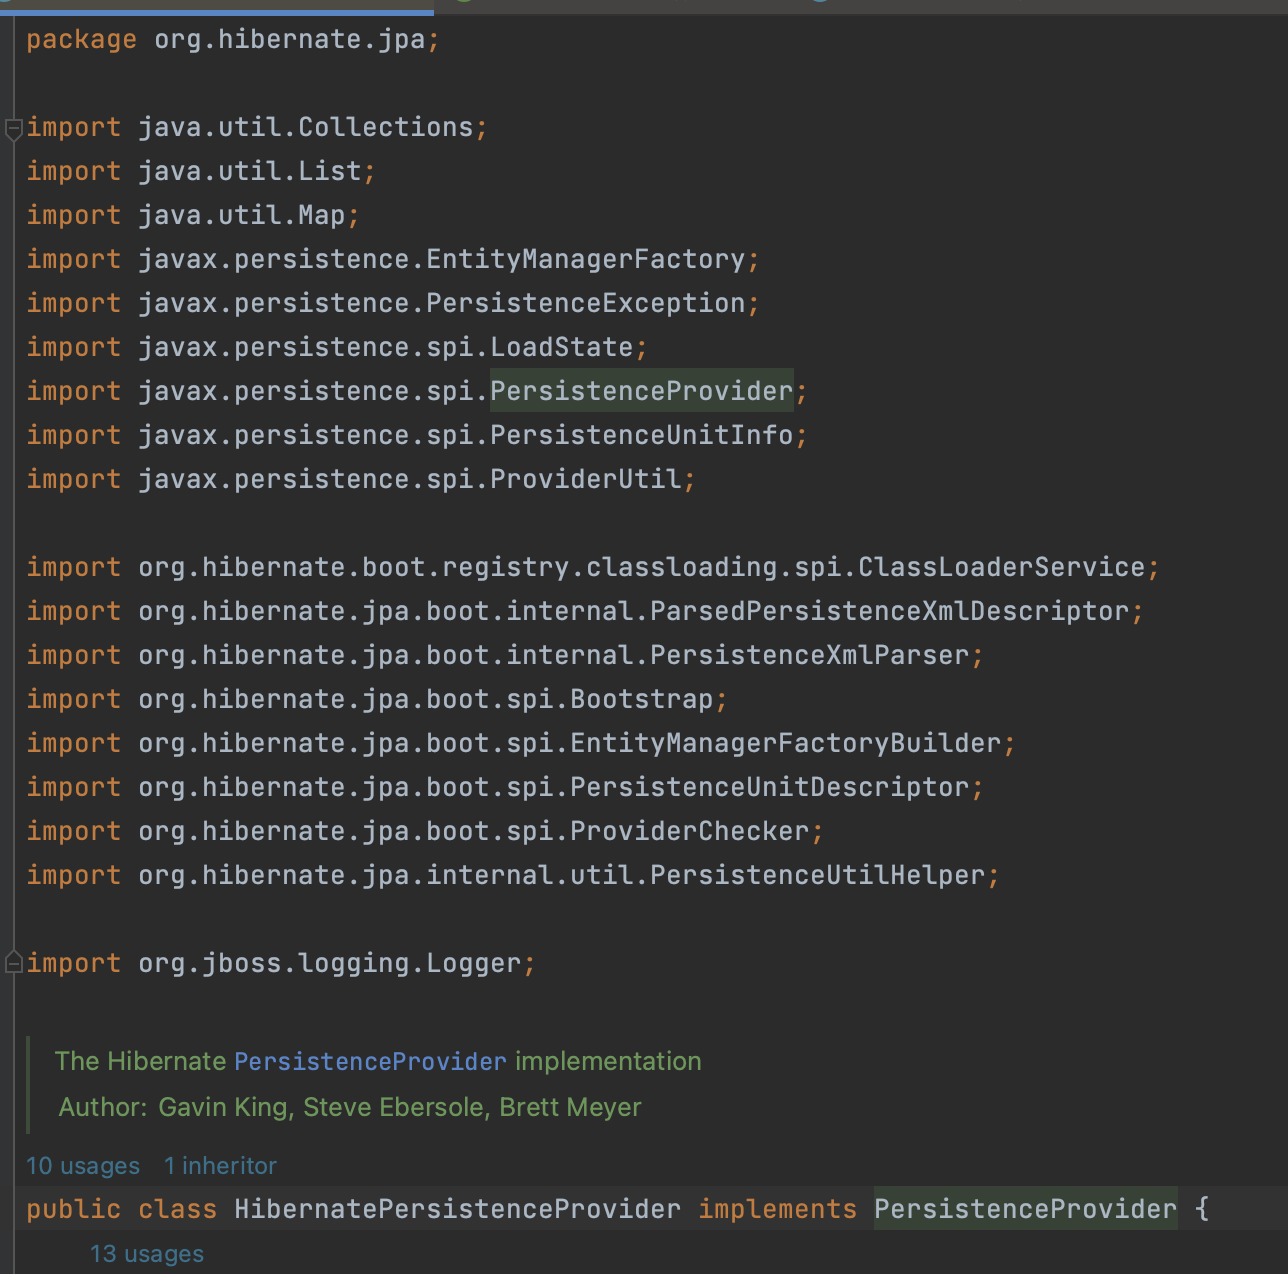The image size is (1288, 1274).
Task: Click 'ClassLoaderService' in import line
Action: point(1002,567)
